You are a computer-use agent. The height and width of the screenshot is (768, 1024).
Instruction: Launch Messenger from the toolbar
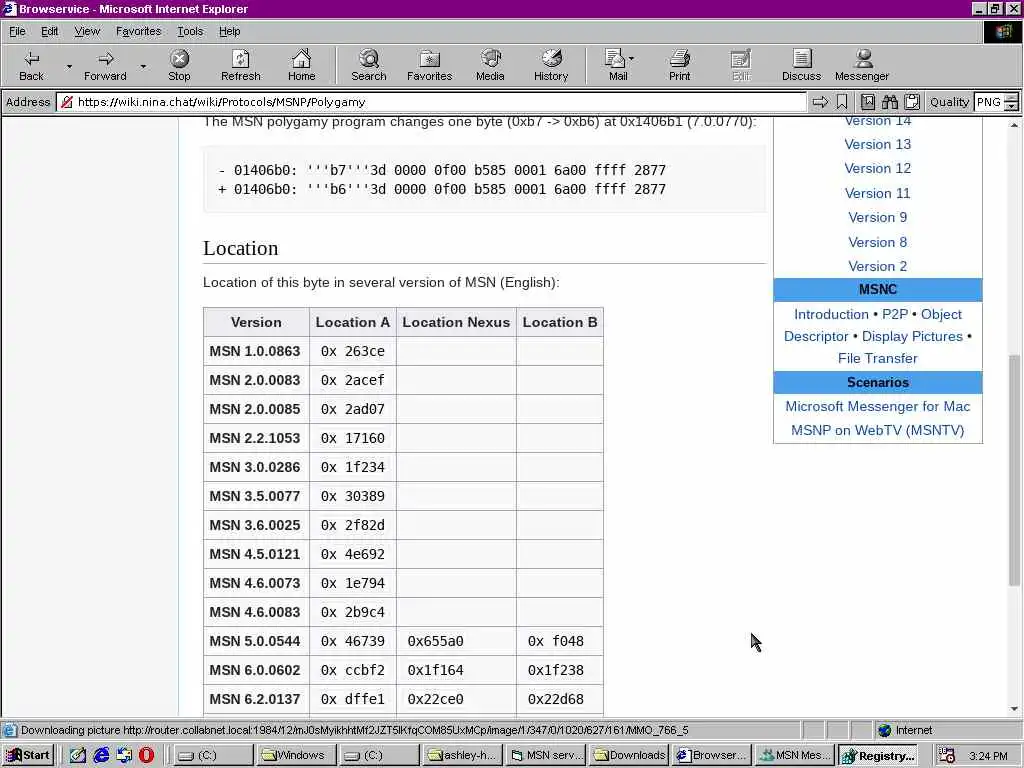(862, 65)
